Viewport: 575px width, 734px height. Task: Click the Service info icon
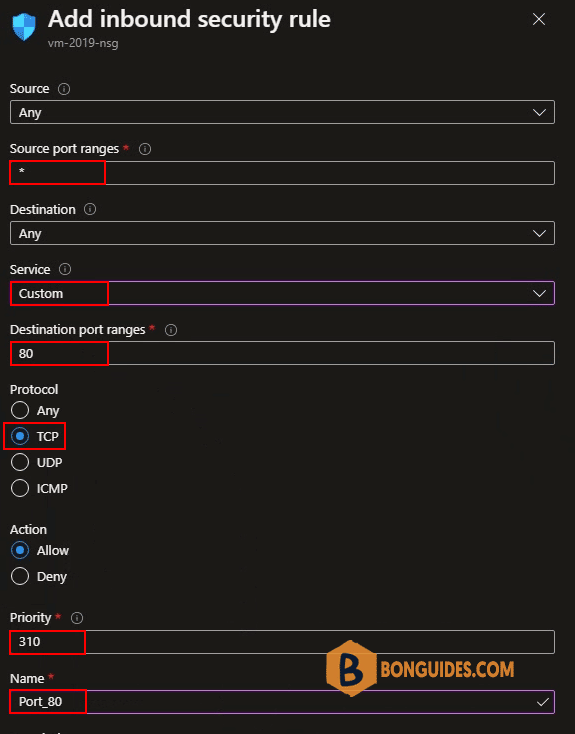coord(65,269)
